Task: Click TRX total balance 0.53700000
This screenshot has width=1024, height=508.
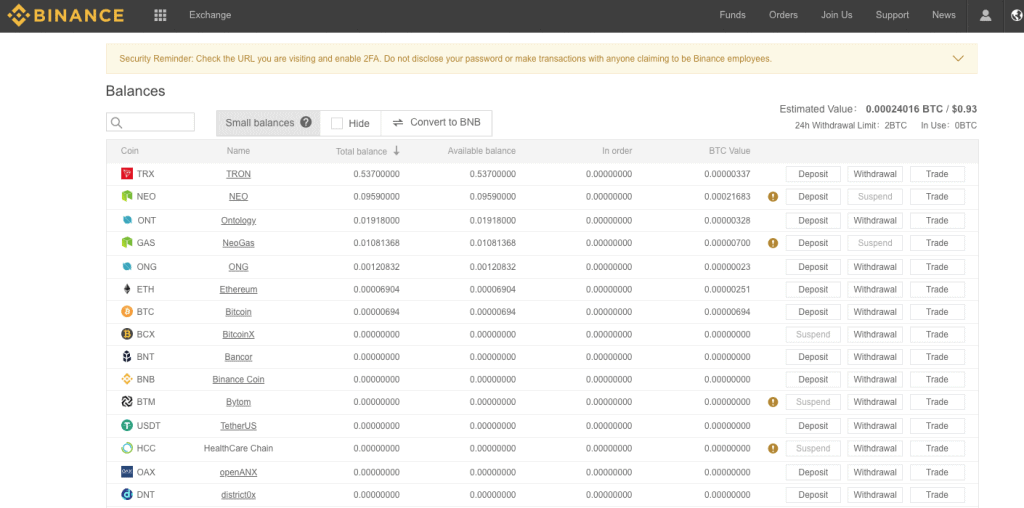Action: pos(377,174)
